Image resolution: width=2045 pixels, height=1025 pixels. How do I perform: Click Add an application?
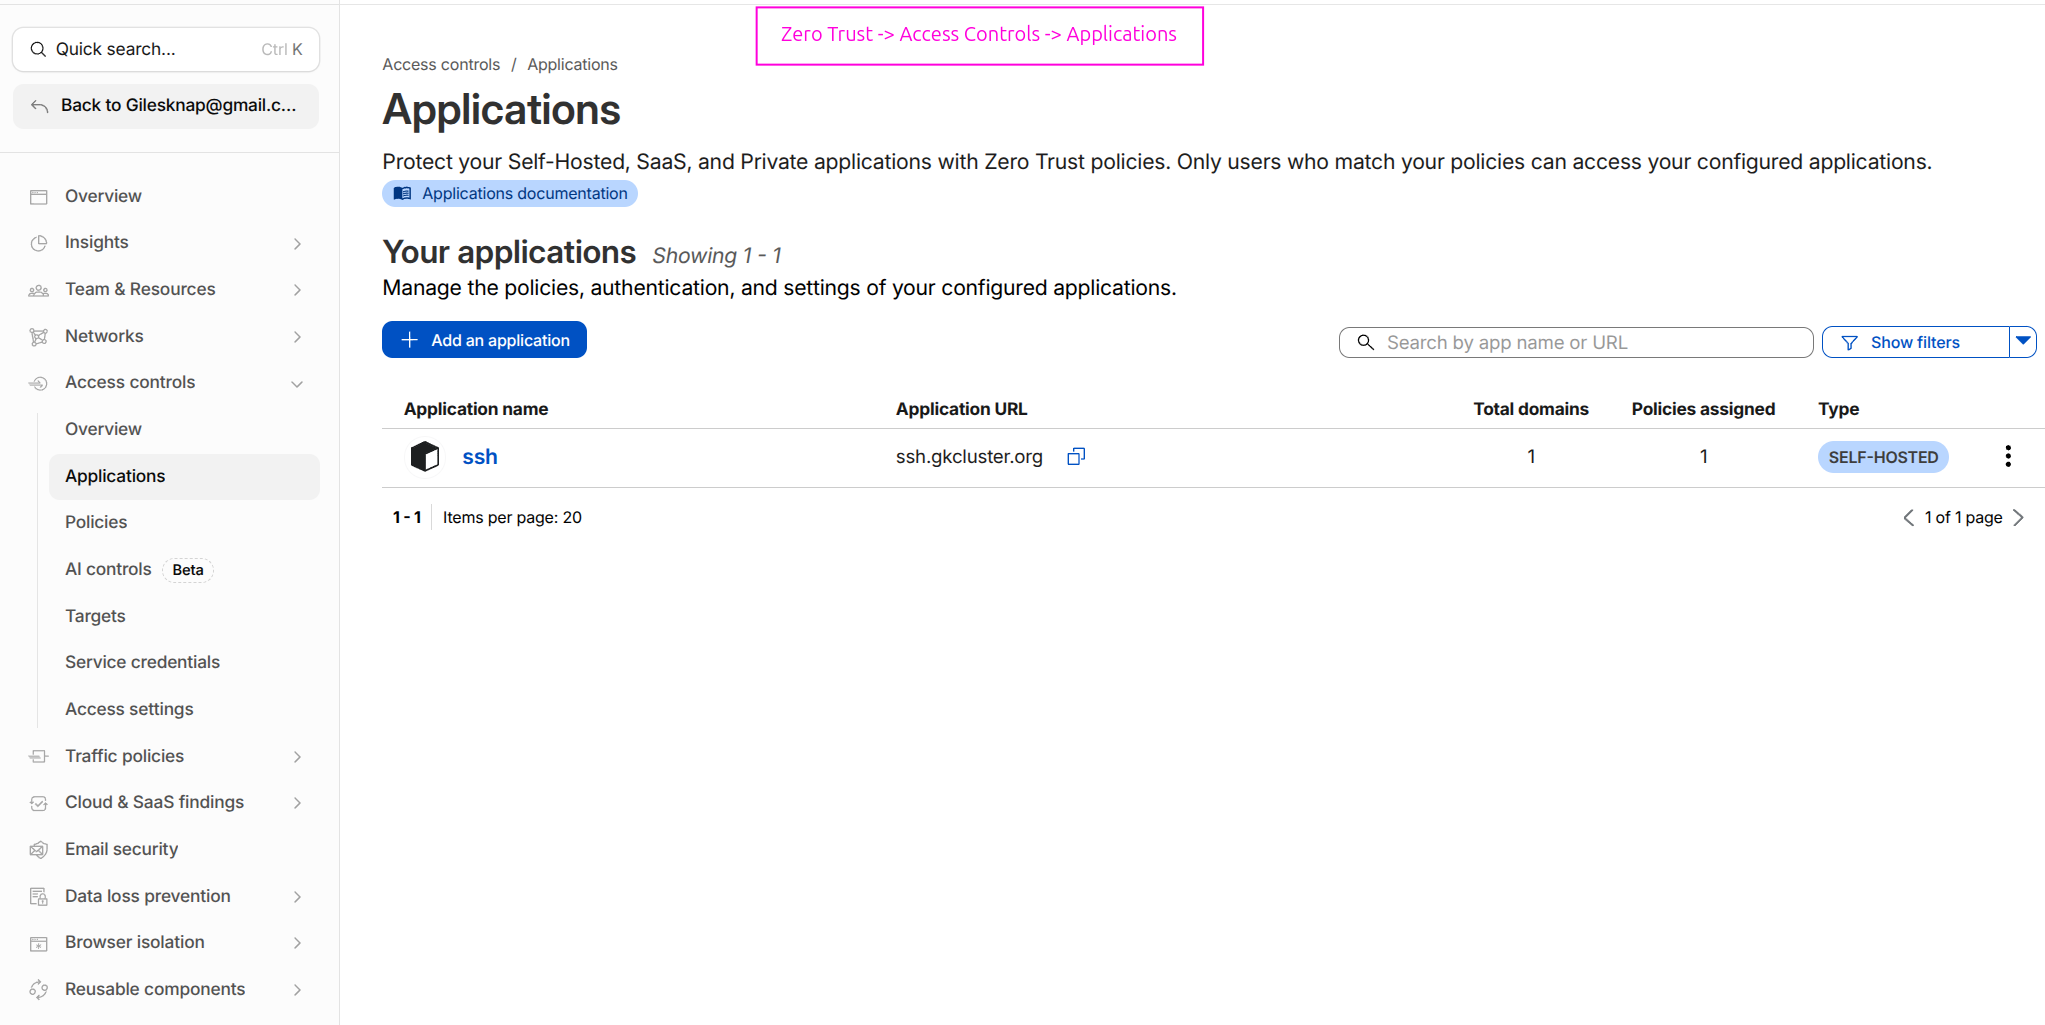pos(484,339)
